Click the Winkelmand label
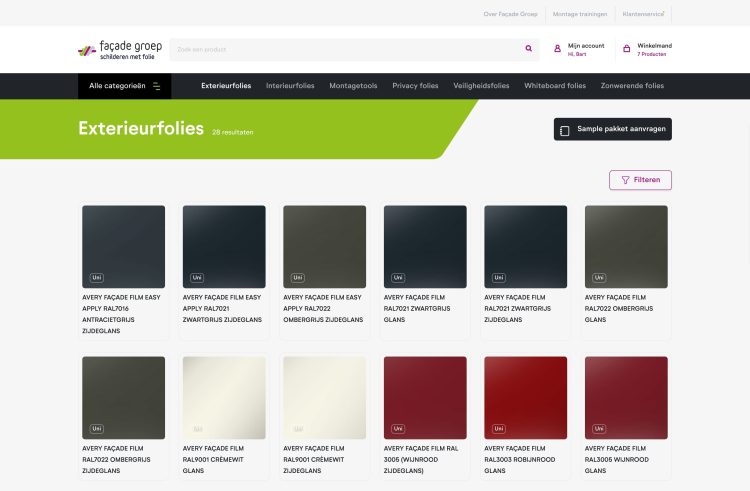 pos(654,46)
